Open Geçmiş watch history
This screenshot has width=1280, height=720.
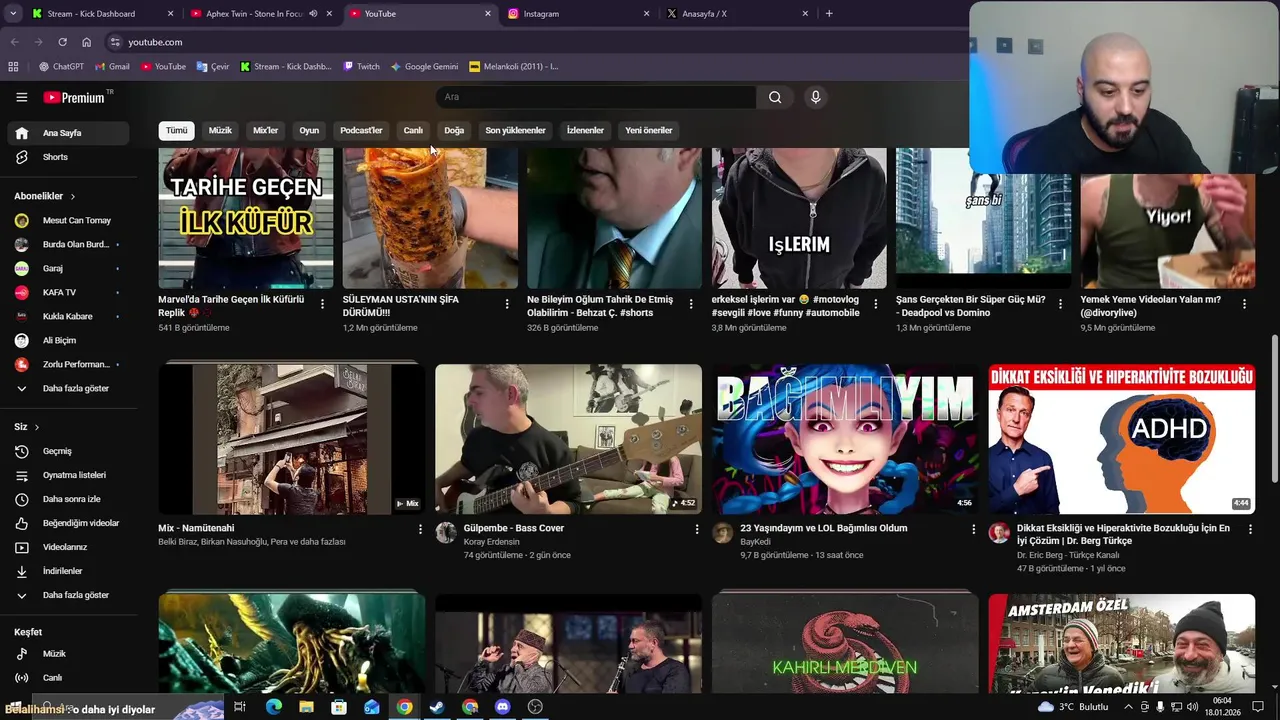coord(68,451)
